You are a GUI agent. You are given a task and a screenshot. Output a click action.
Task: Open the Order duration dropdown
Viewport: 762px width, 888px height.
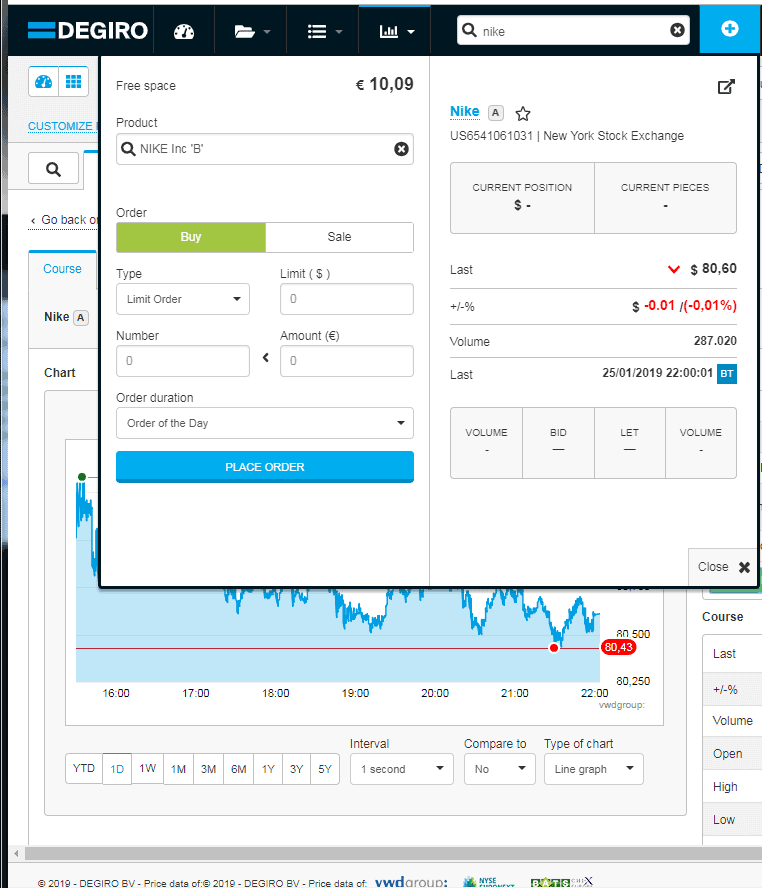(x=264, y=423)
